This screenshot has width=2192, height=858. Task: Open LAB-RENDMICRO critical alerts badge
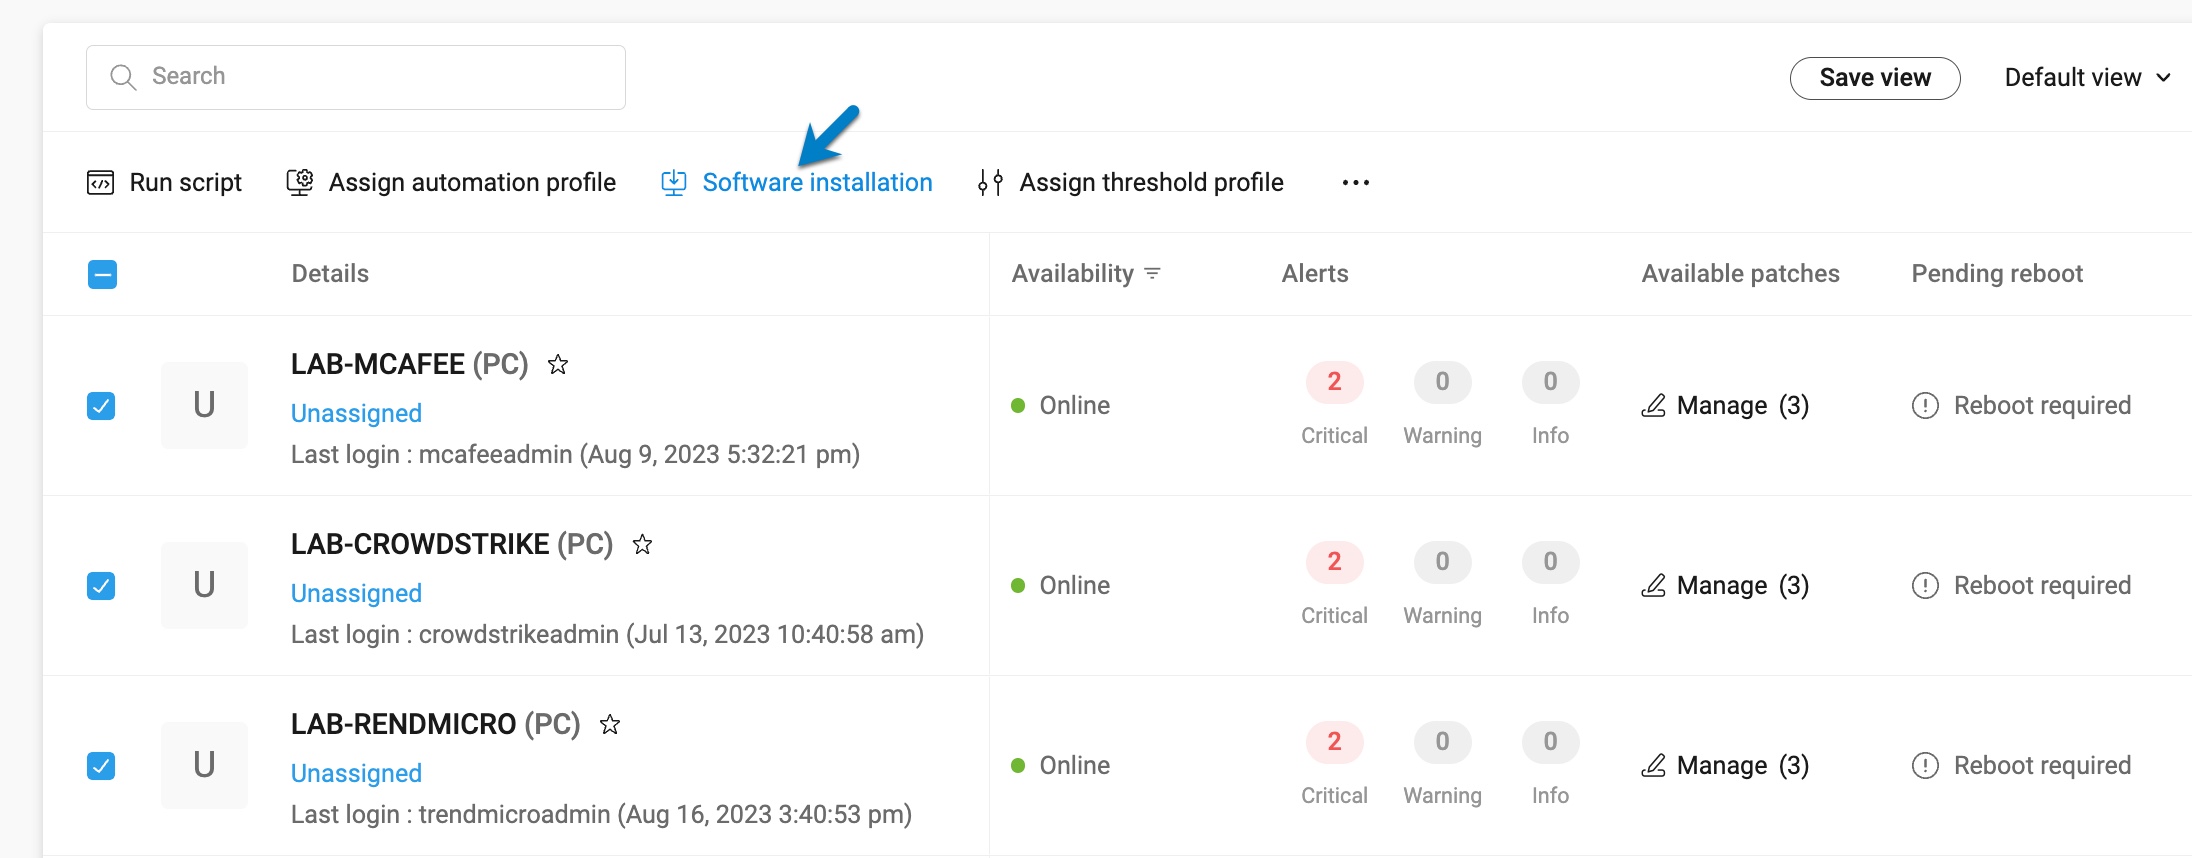1334,742
